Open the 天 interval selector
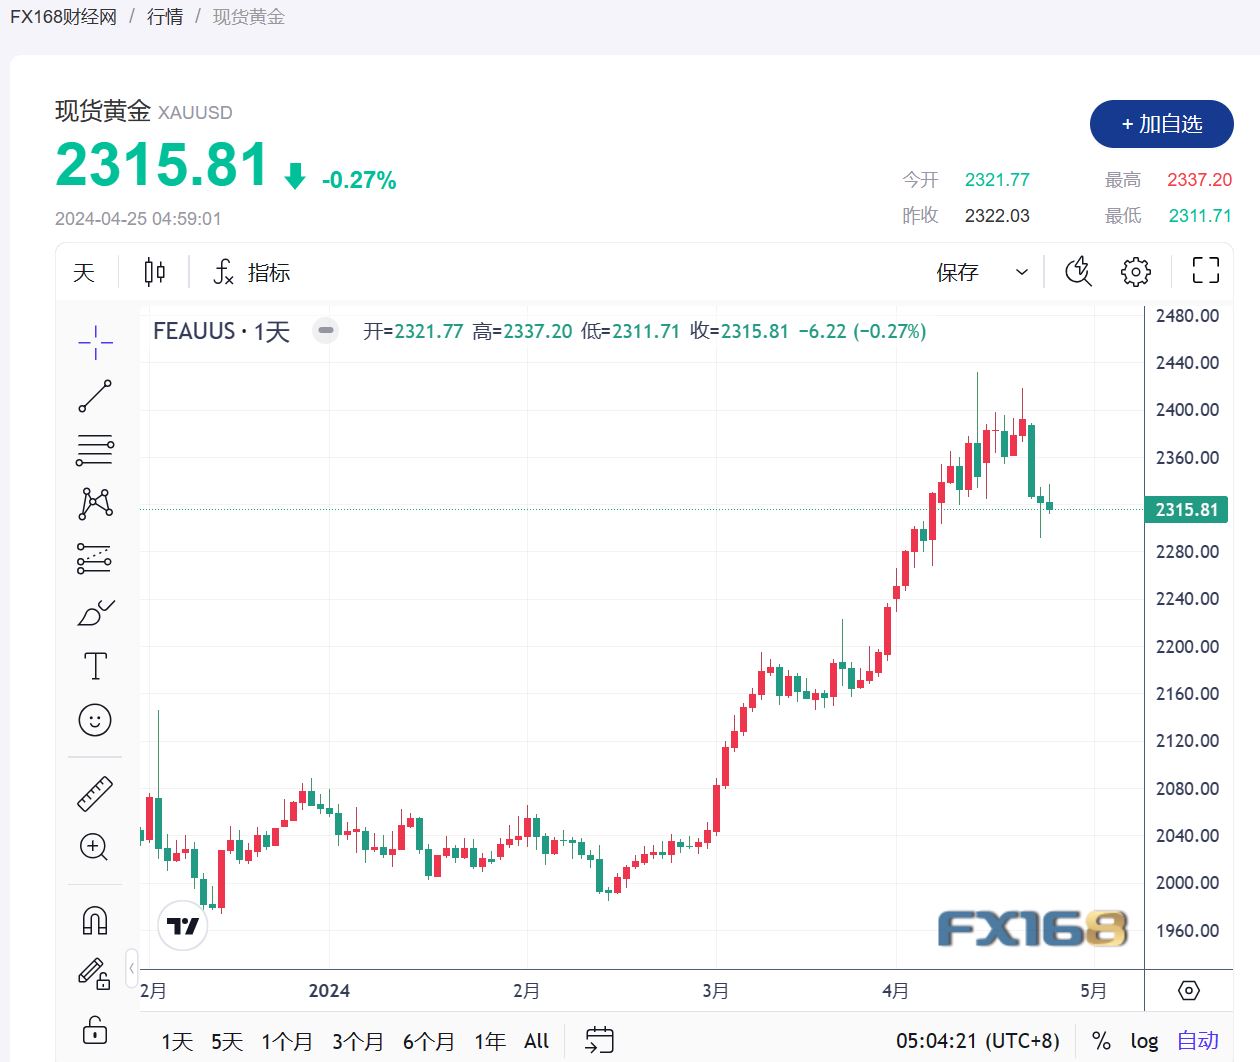Viewport: 1260px width, 1062px height. (x=84, y=271)
